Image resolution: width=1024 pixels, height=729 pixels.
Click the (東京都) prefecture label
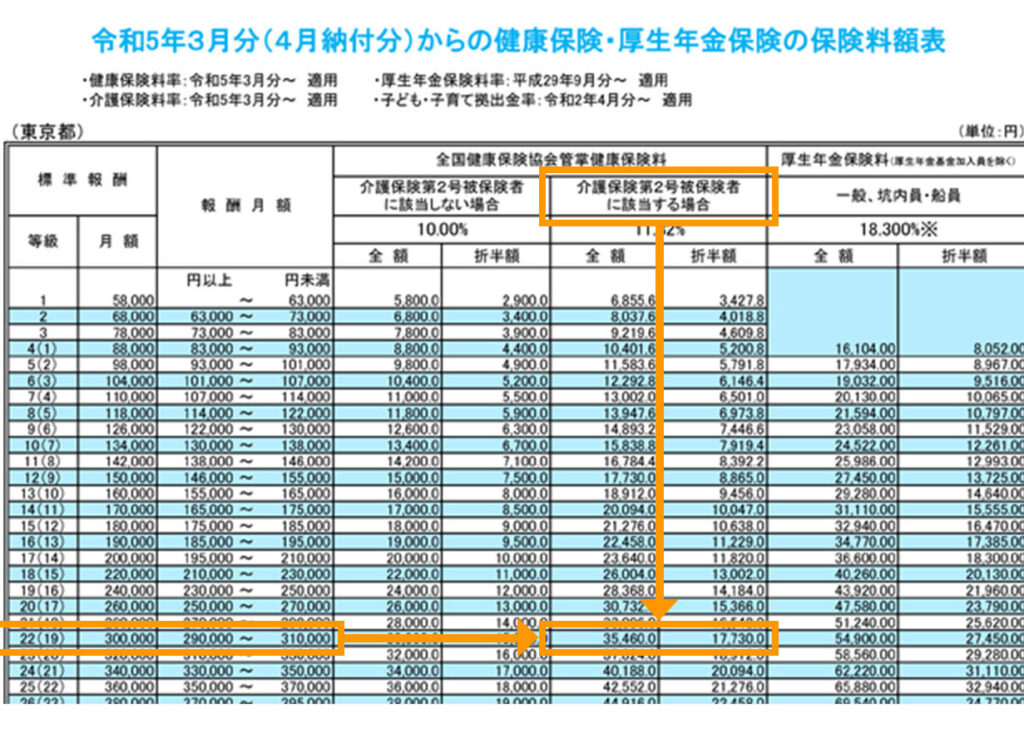point(48,132)
